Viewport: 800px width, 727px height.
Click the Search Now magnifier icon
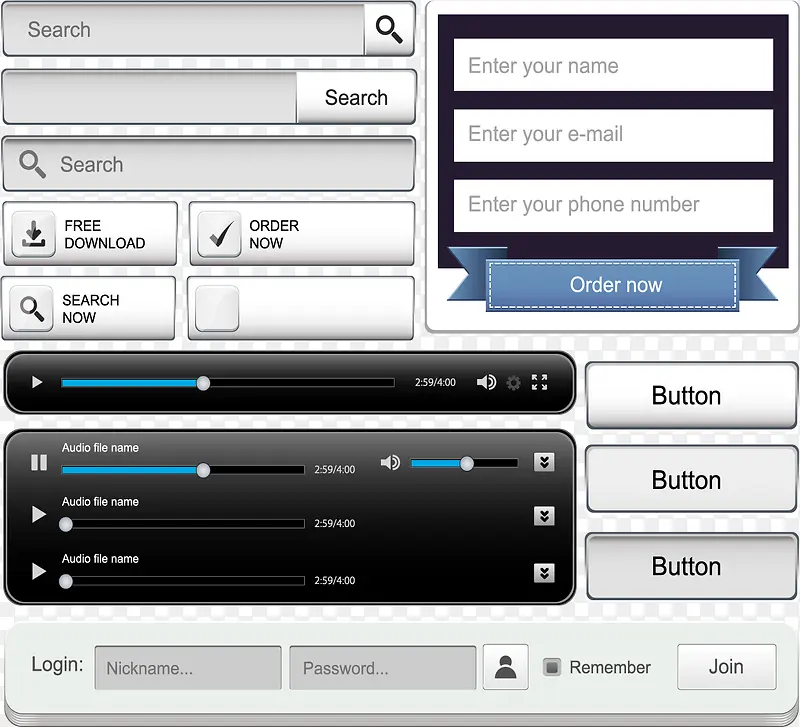(32, 308)
